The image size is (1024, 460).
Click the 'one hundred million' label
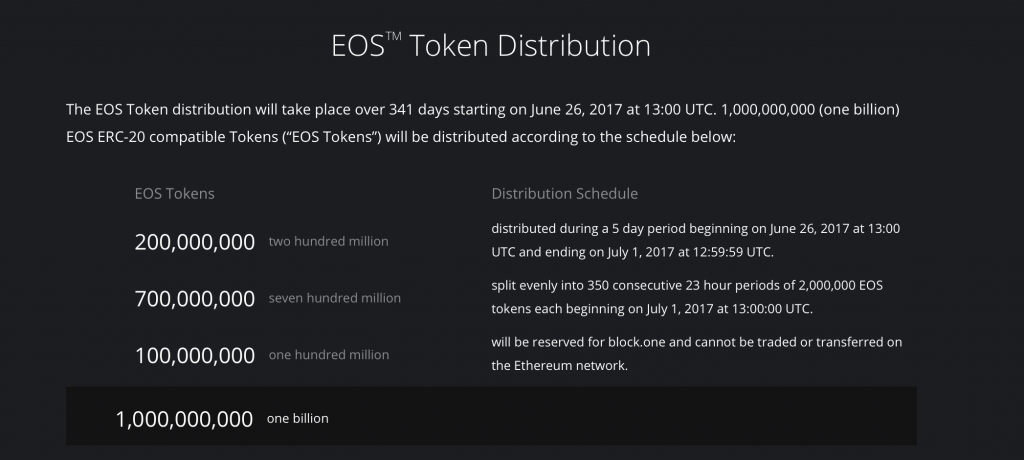tap(328, 355)
